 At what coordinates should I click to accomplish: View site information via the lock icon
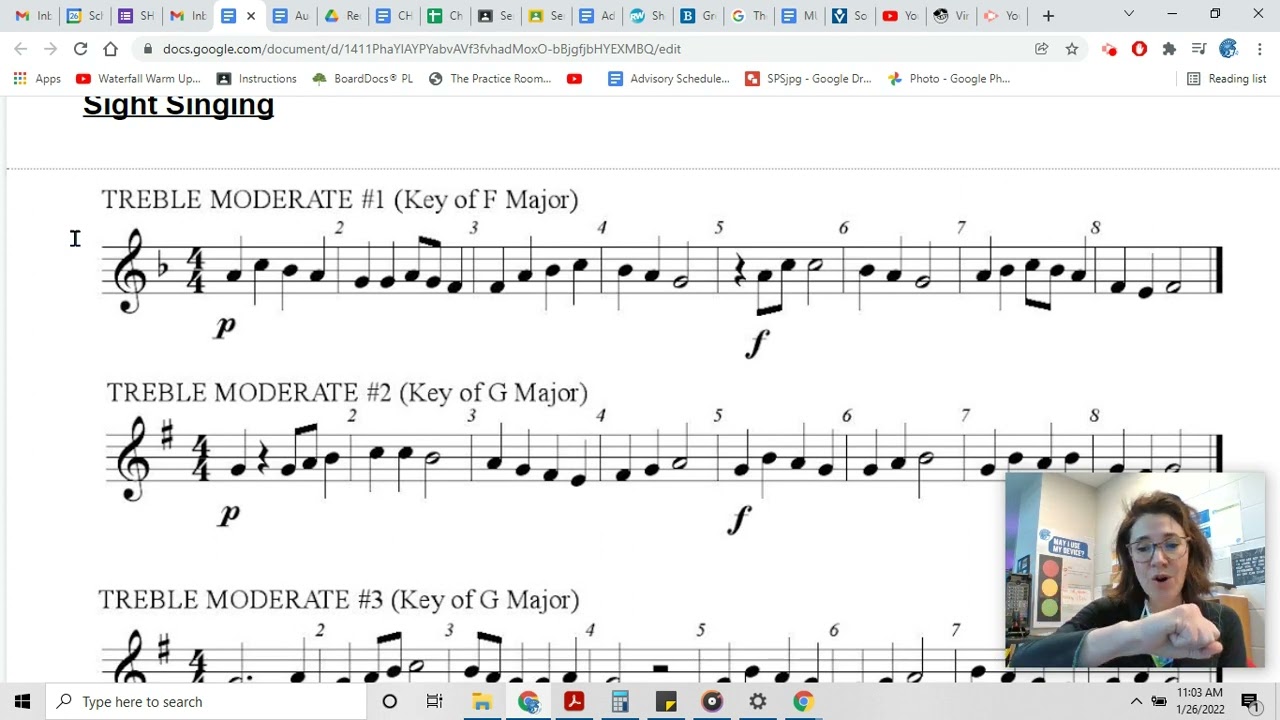coord(147,48)
